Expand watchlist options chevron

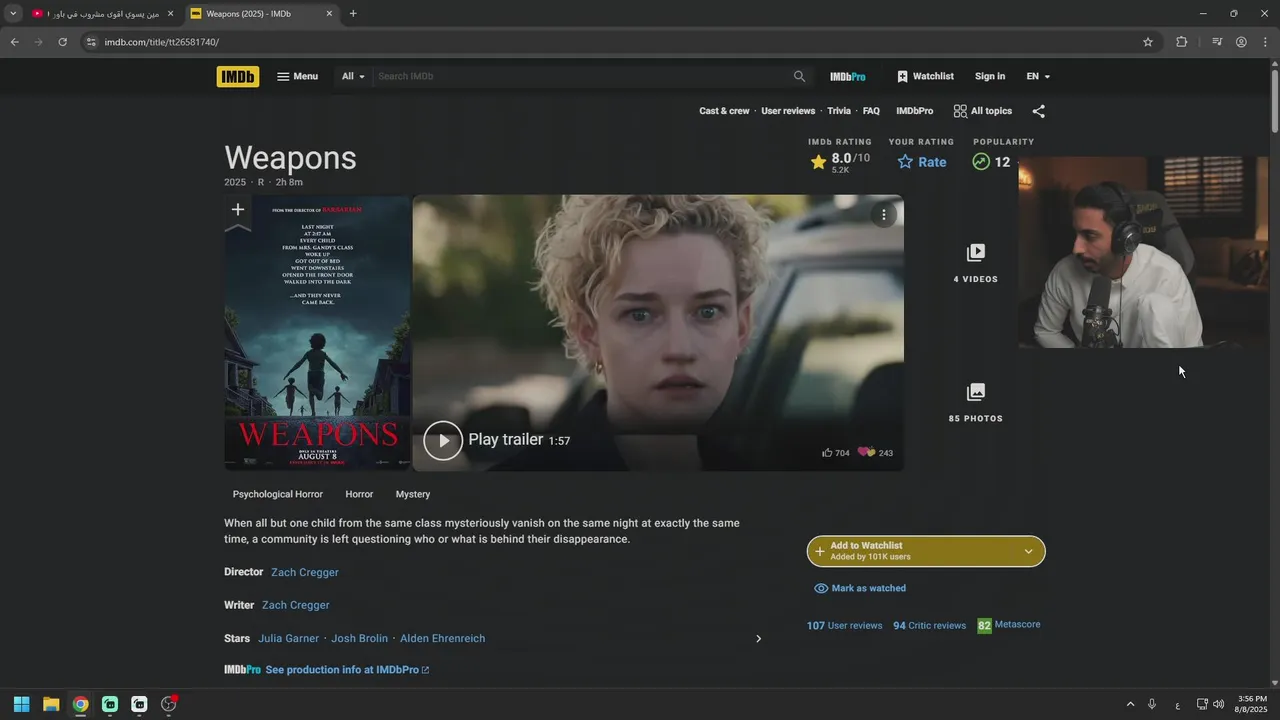click(1028, 551)
